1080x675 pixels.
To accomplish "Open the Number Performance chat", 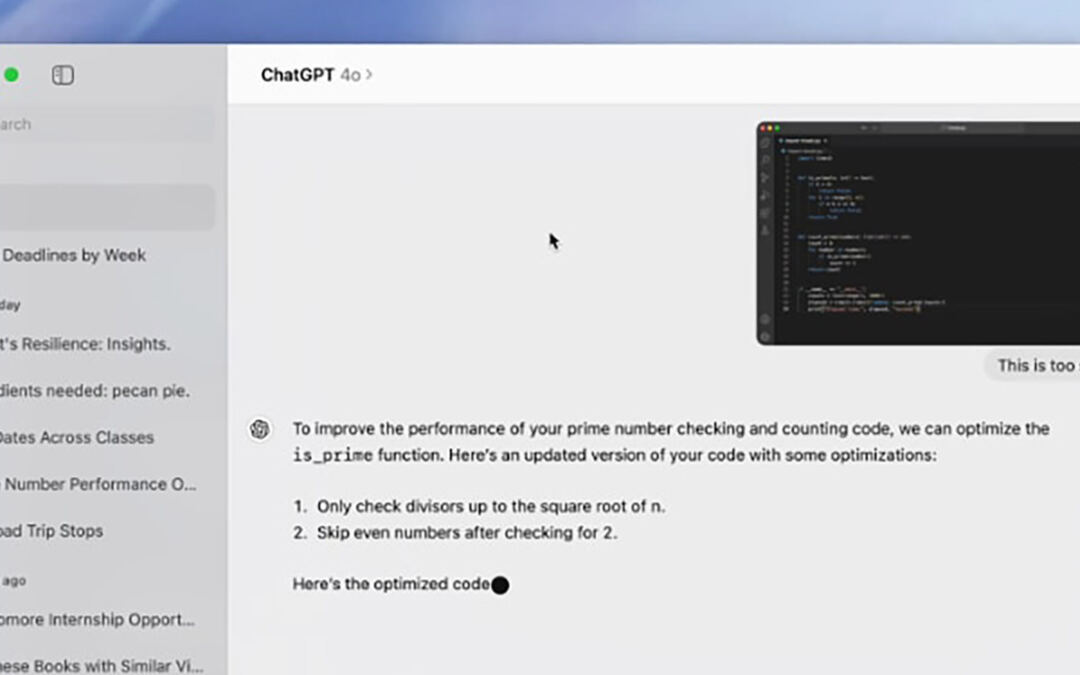I will pos(98,484).
